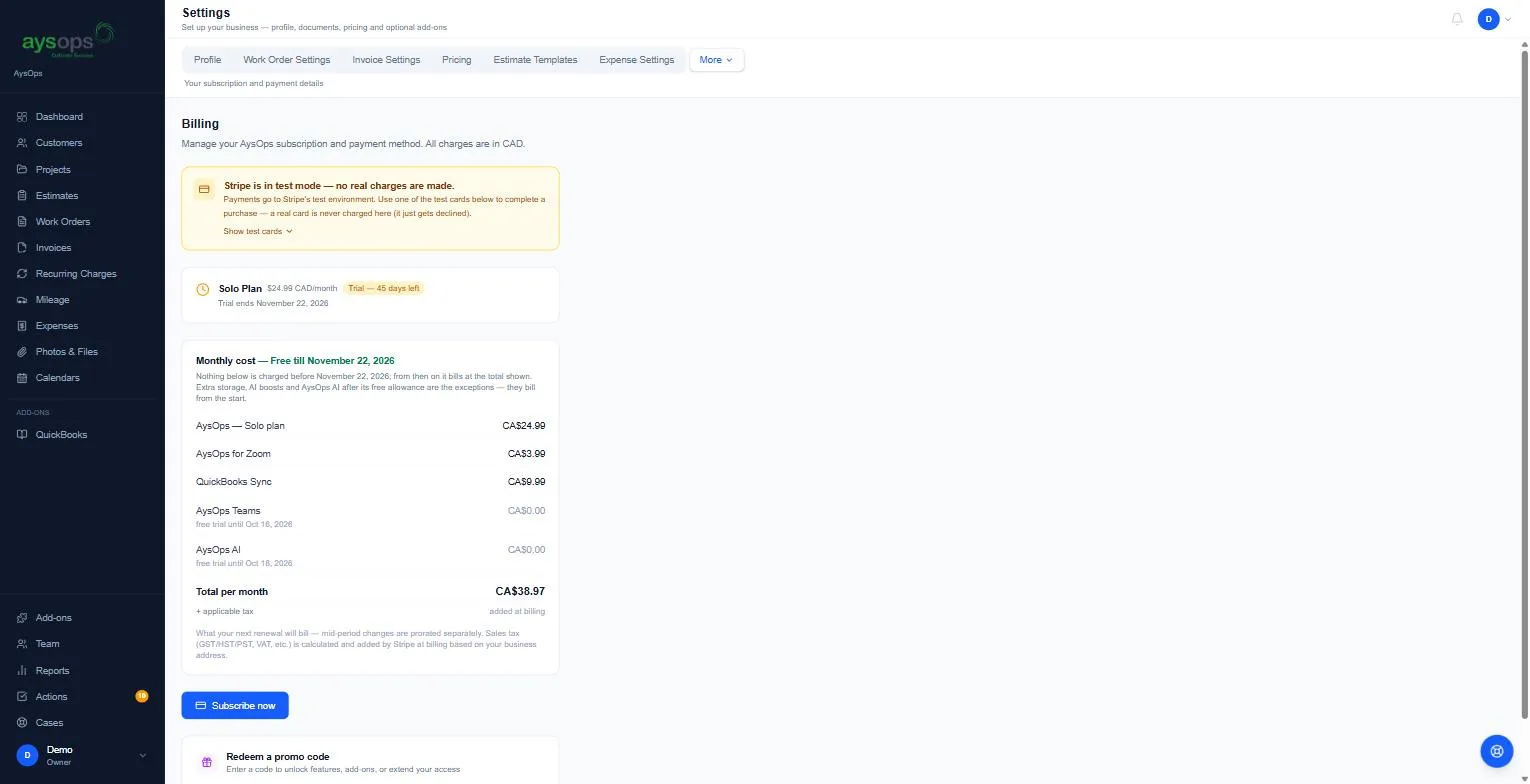
Task: Click the Invoices document icon
Action: pos(22,248)
